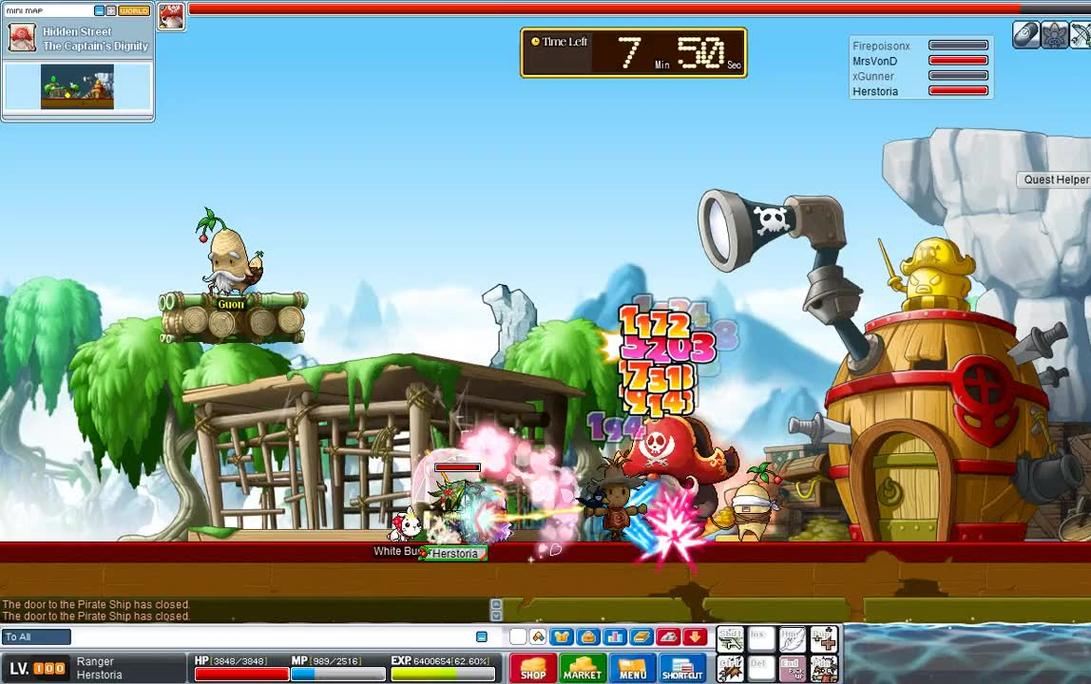1091x684 pixels.
Task: Toggle the minimap minimize button
Action: coord(99,10)
